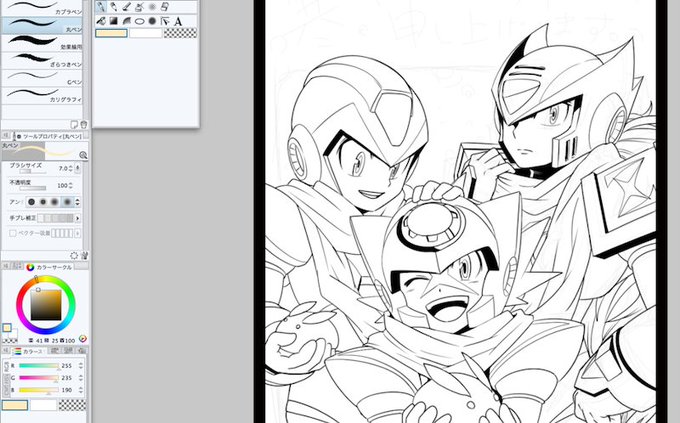680x423 pixels.
Task: Select the ellipse figure tool
Action: (x=139, y=21)
